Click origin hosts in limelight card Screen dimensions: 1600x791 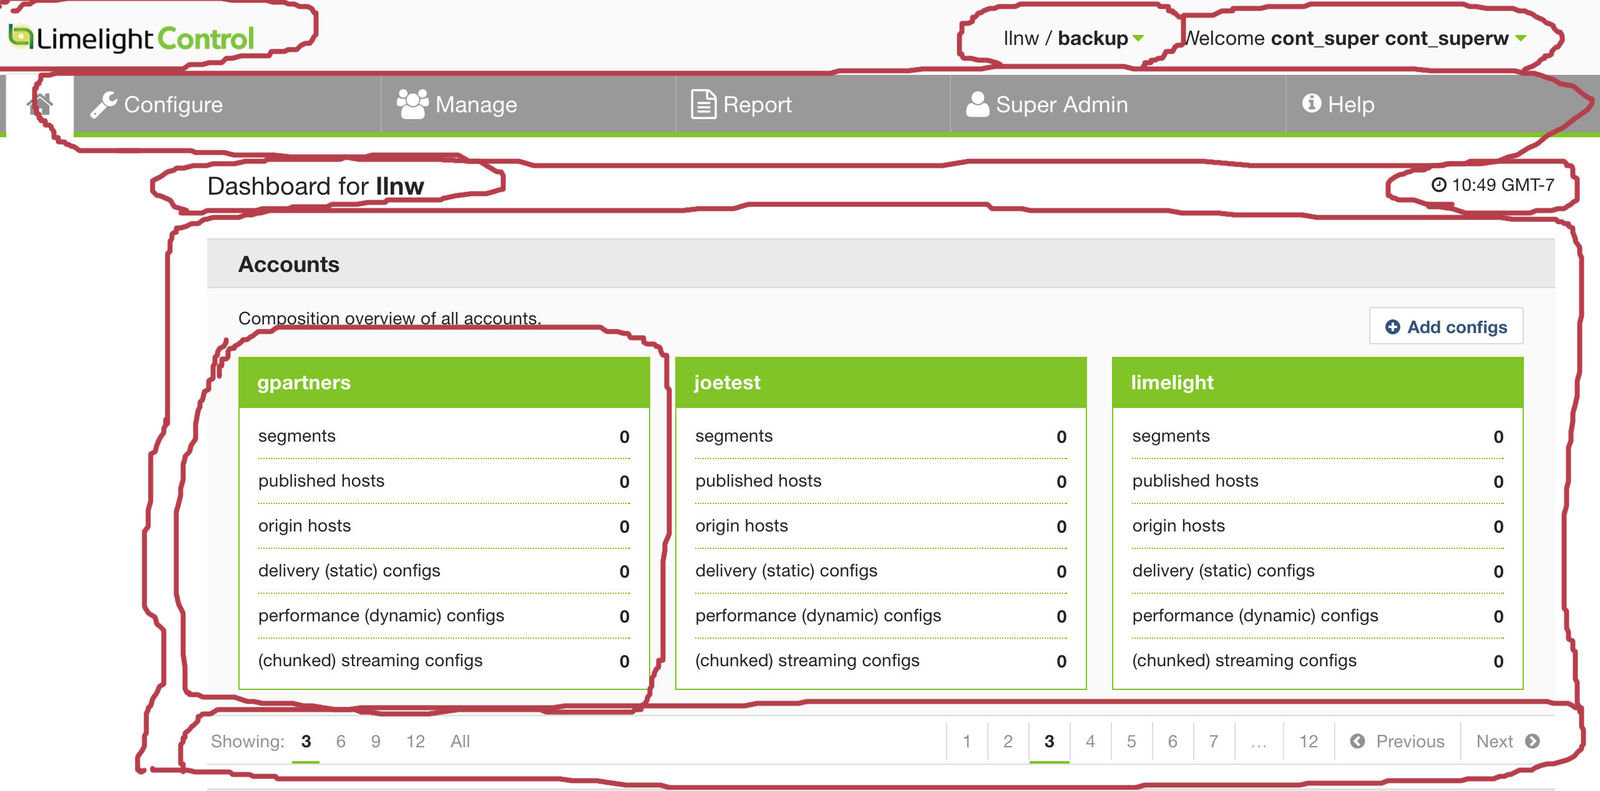point(1318,526)
